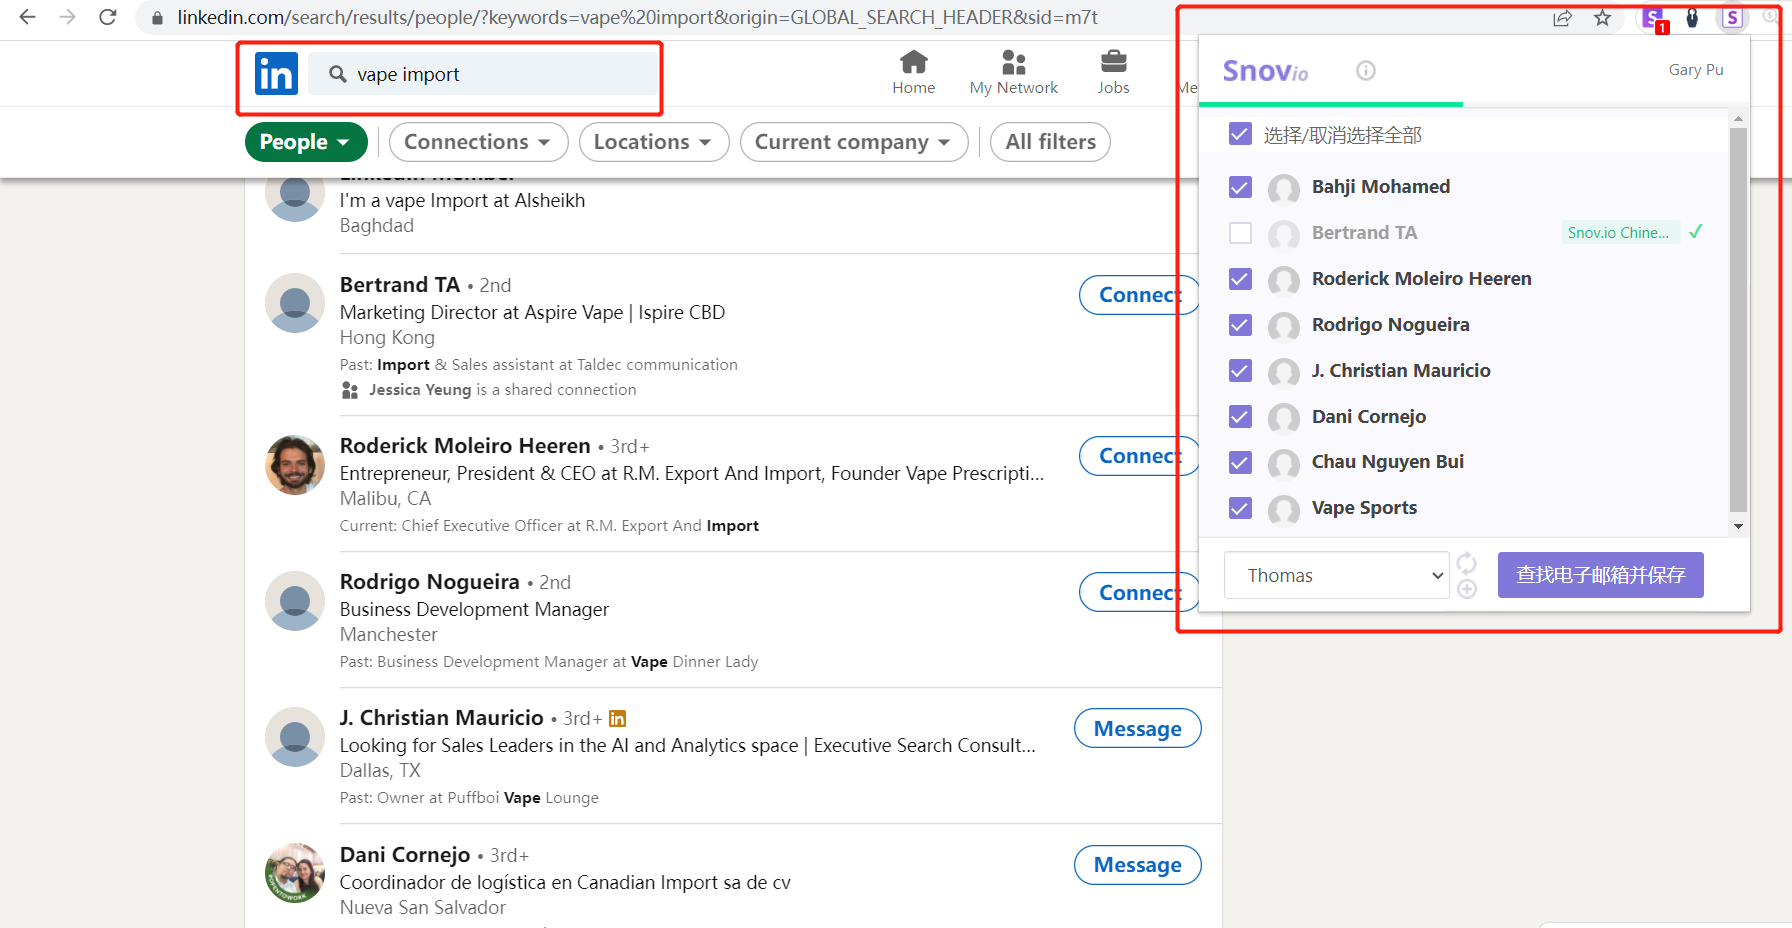Expand the Connections filter
The height and width of the screenshot is (928, 1792).
(478, 142)
